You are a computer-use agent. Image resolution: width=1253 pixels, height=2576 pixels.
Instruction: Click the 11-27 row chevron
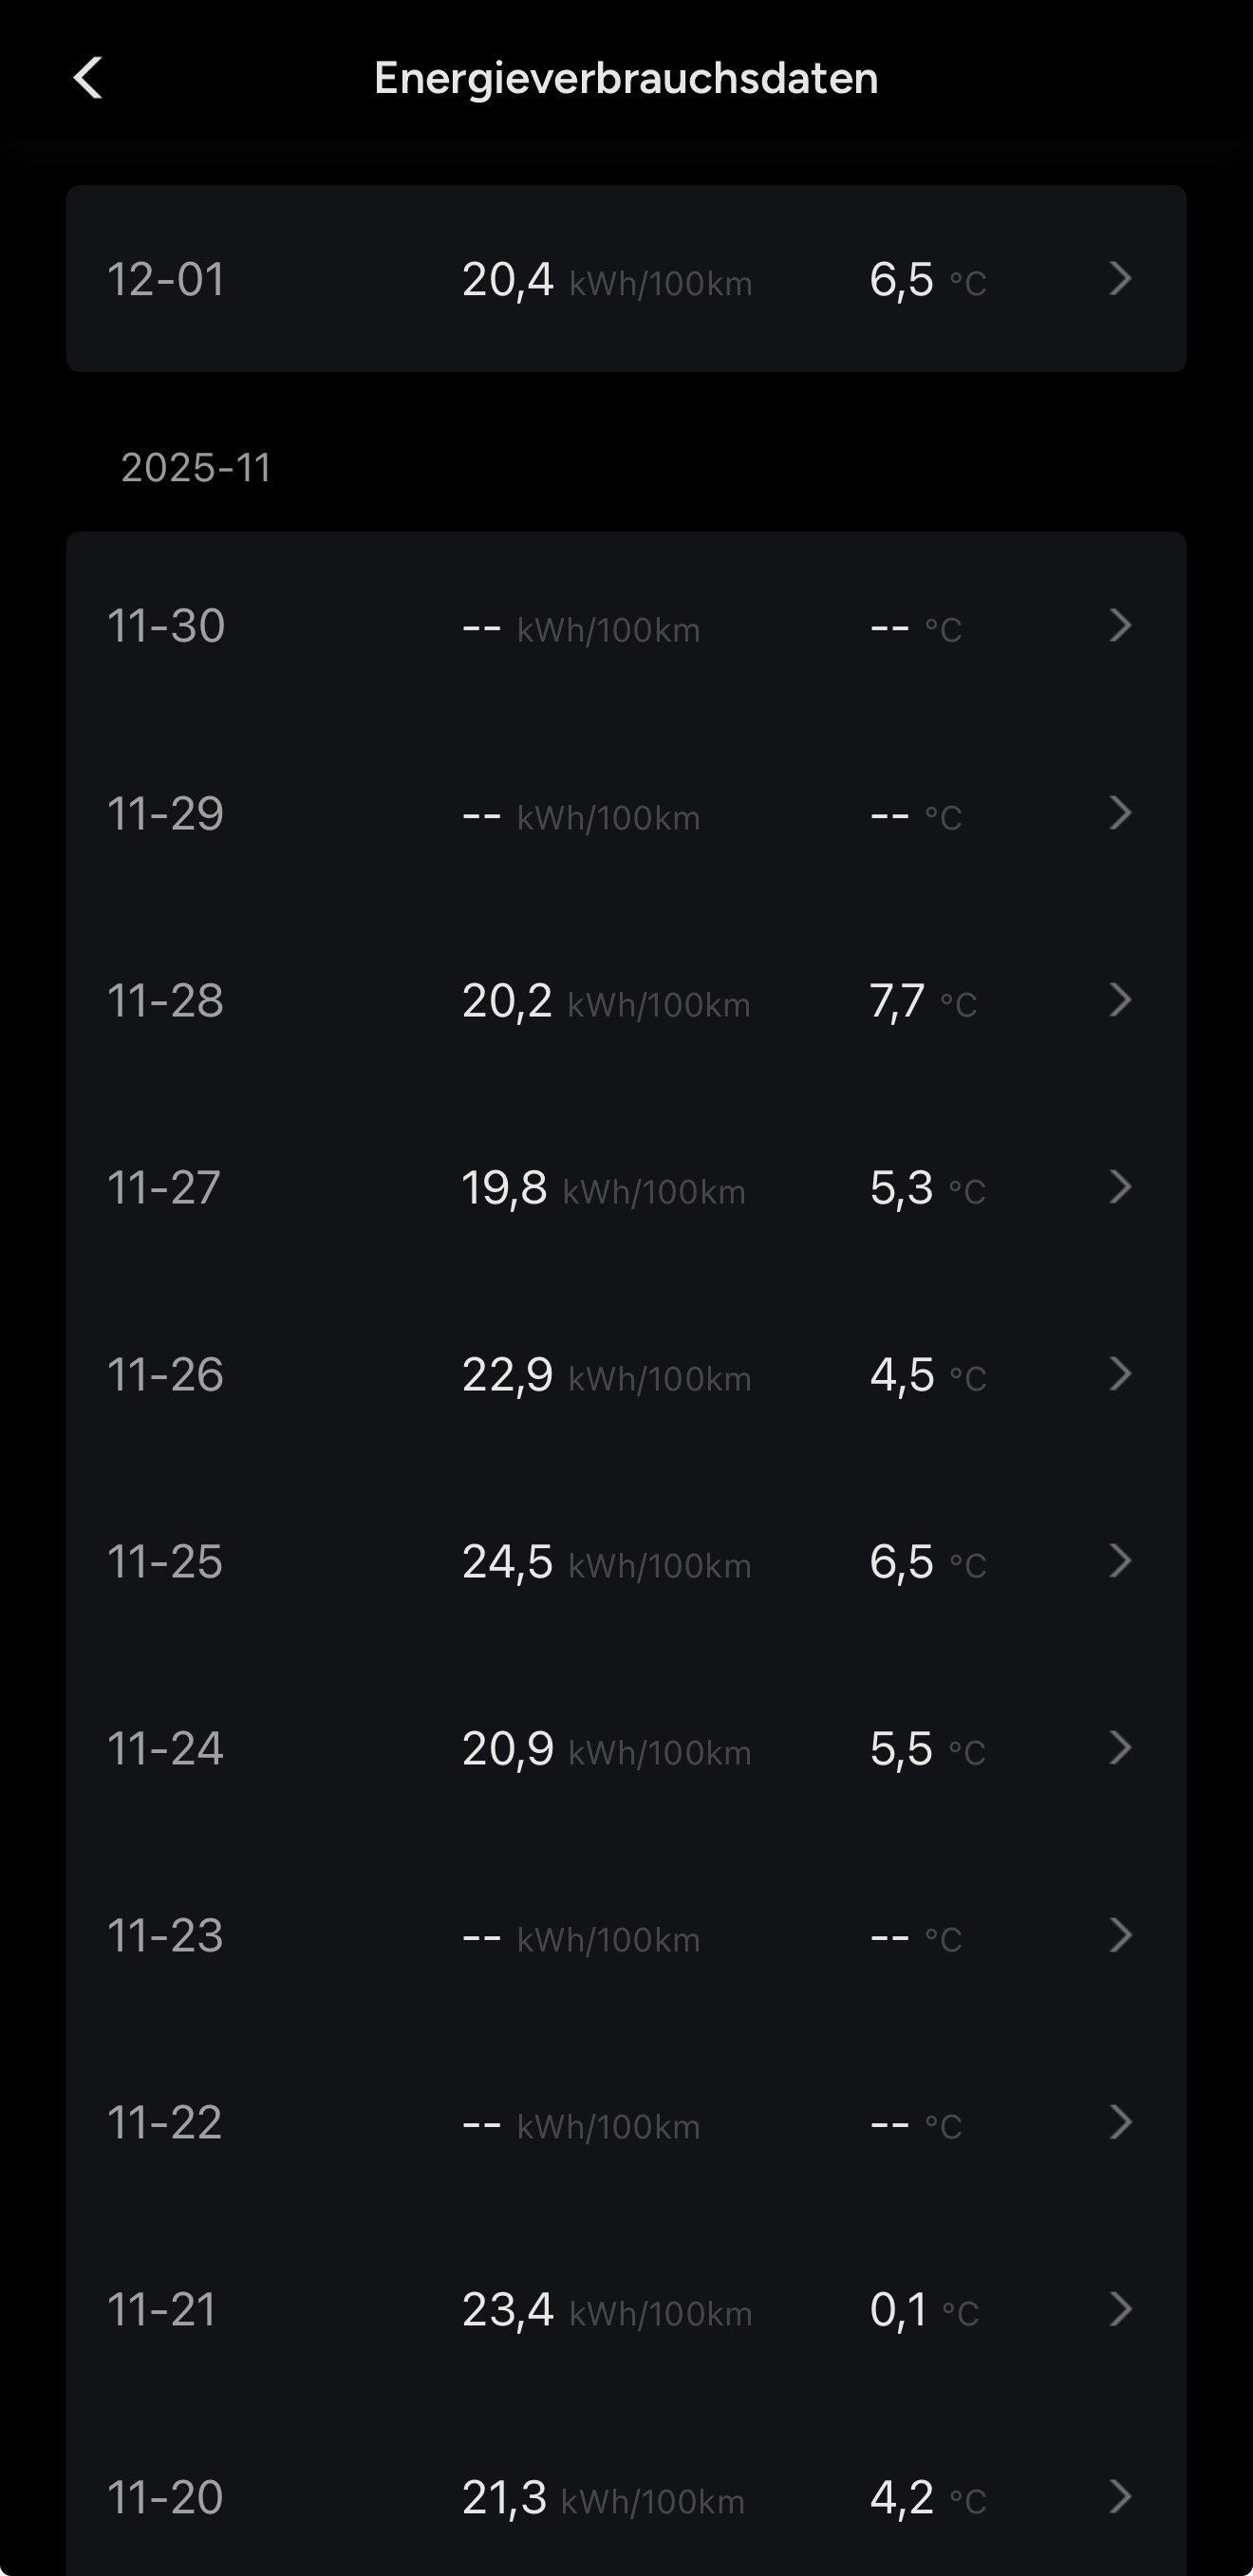[1120, 1187]
